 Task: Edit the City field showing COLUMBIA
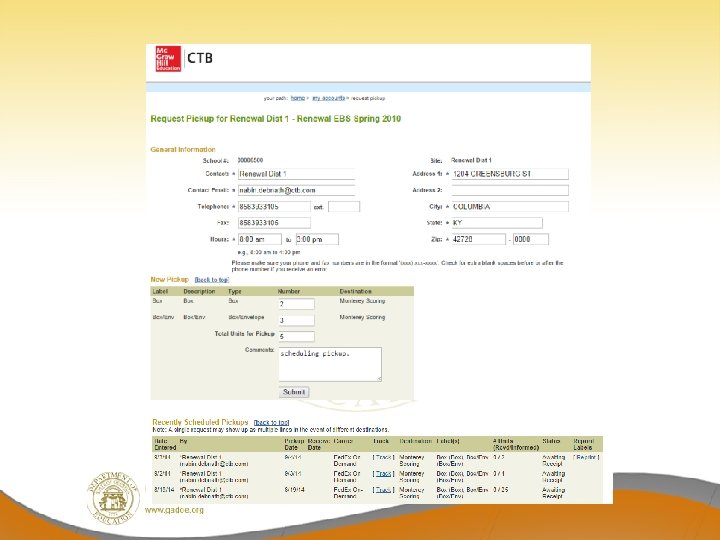pyautogui.click(x=510, y=207)
